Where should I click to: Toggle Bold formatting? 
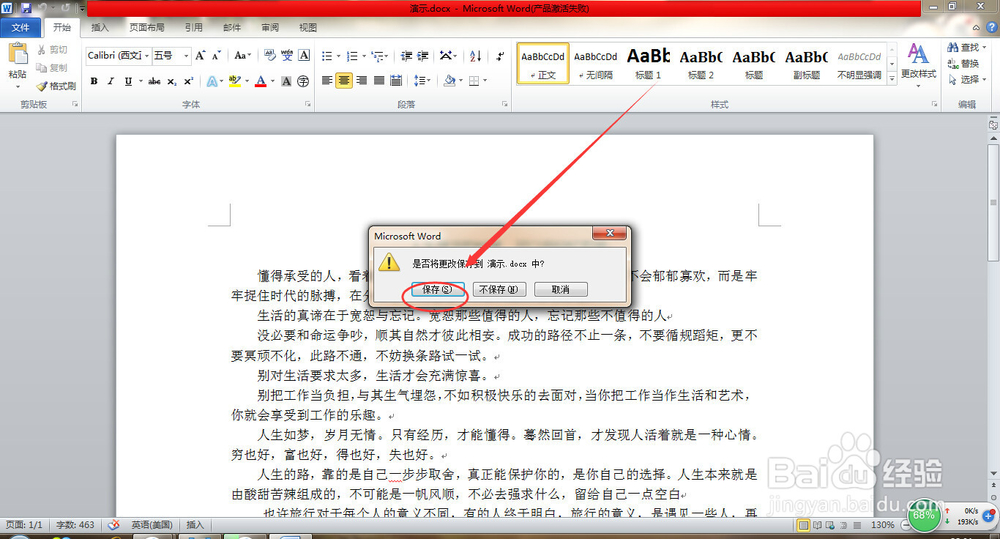point(94,81)
